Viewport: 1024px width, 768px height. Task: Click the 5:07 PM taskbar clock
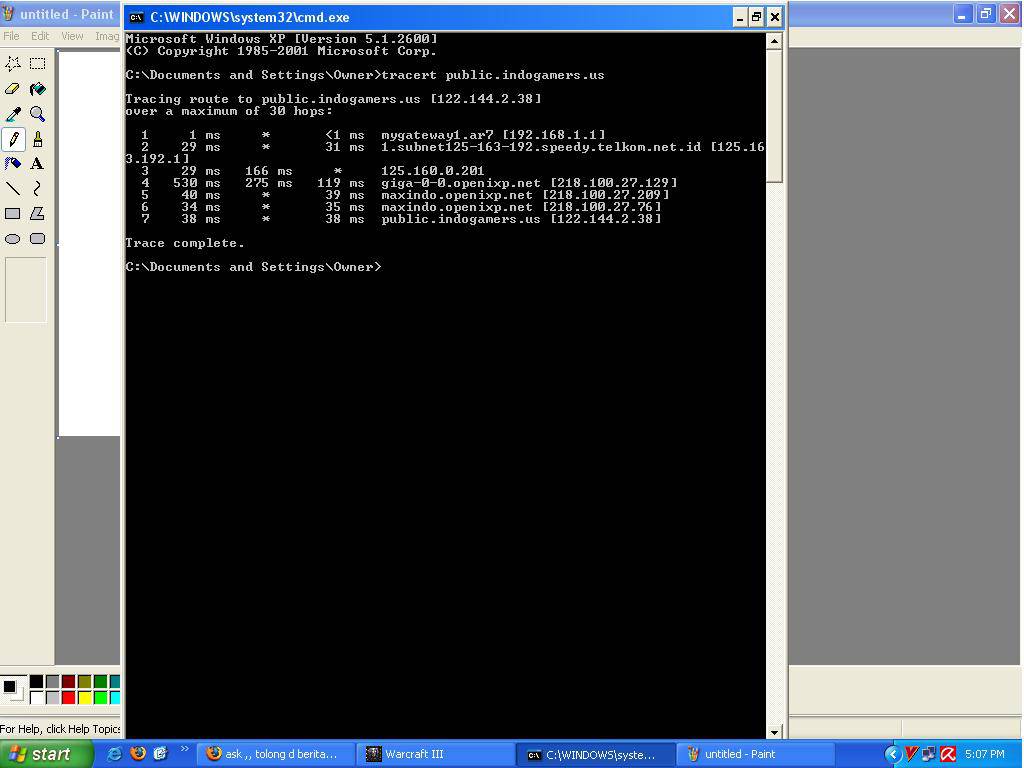pos(984,754)
